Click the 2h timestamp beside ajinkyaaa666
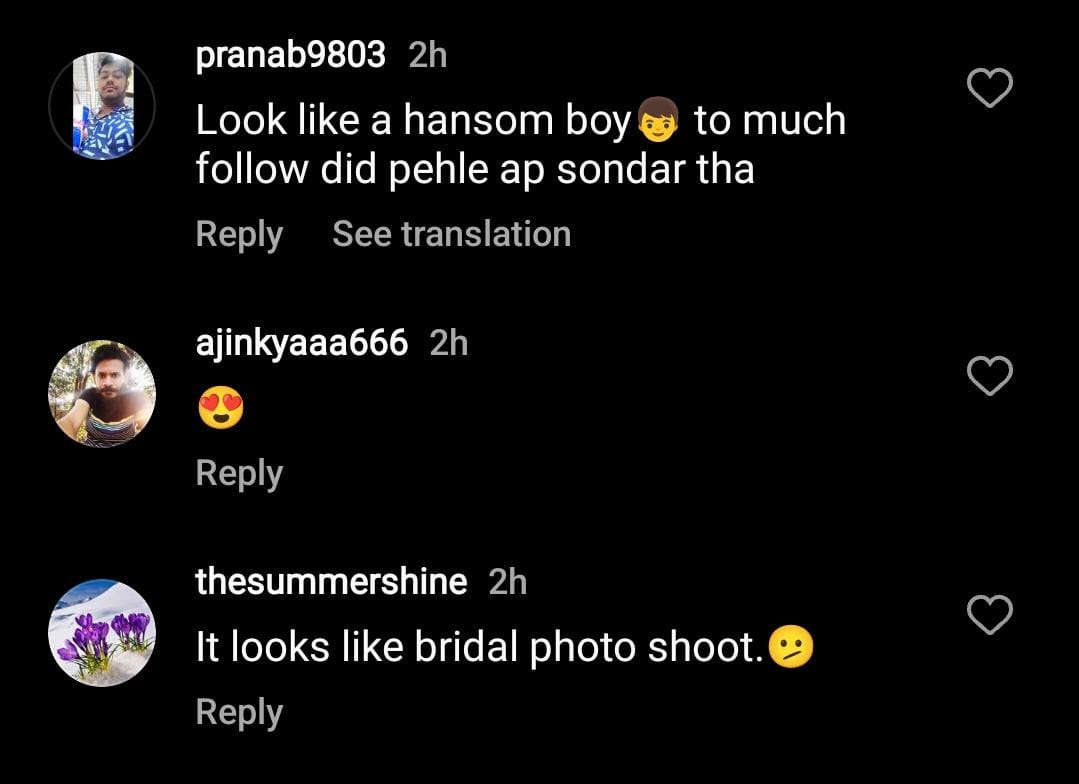Screen dimensions: 1079x784 click(x=449, y=343)
